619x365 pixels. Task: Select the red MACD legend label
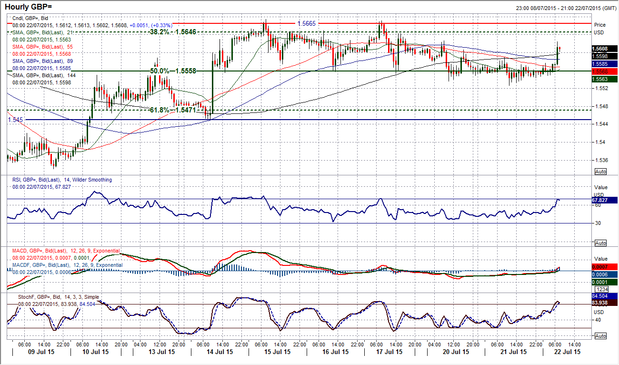click(66, 251)
